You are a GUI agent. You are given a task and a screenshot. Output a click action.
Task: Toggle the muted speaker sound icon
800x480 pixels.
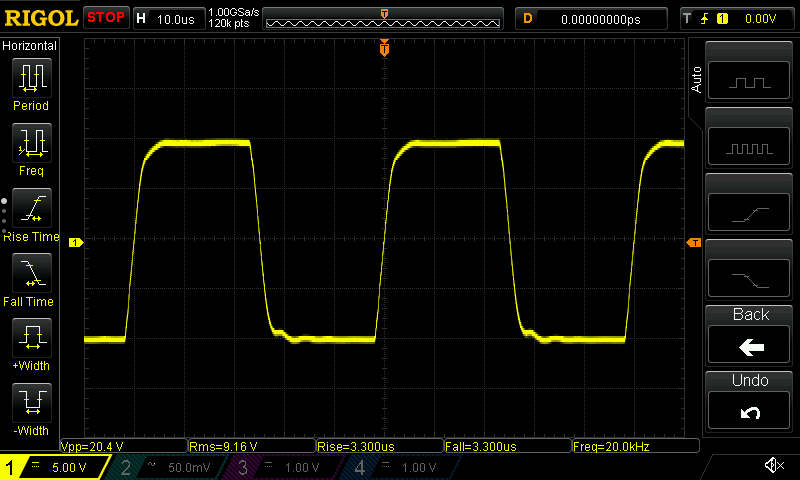(774, 465)
